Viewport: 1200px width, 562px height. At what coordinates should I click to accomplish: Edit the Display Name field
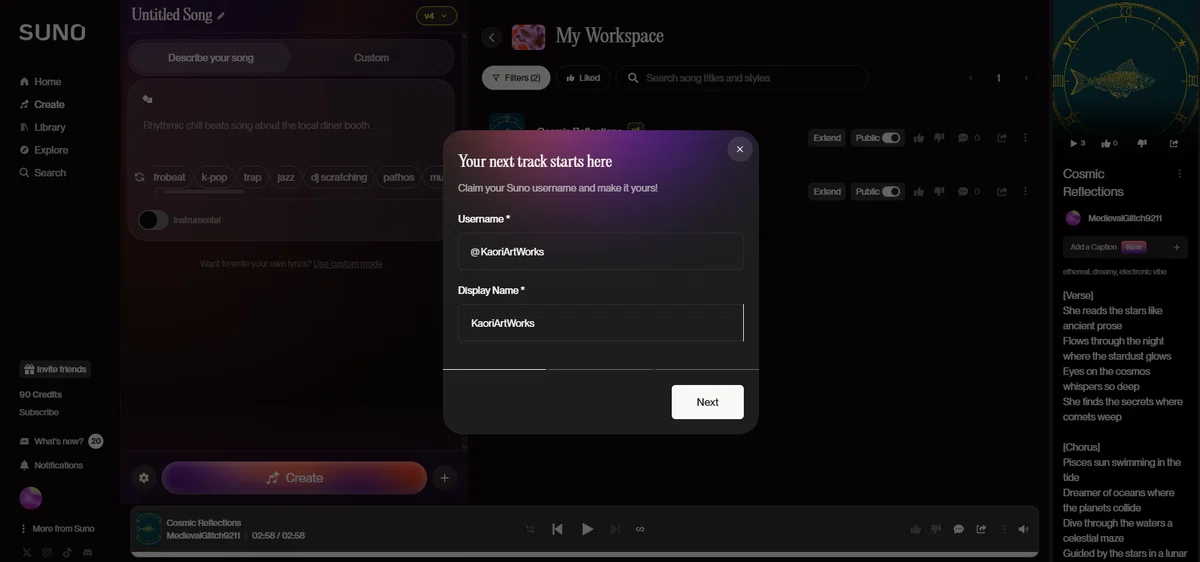point(601,323)
